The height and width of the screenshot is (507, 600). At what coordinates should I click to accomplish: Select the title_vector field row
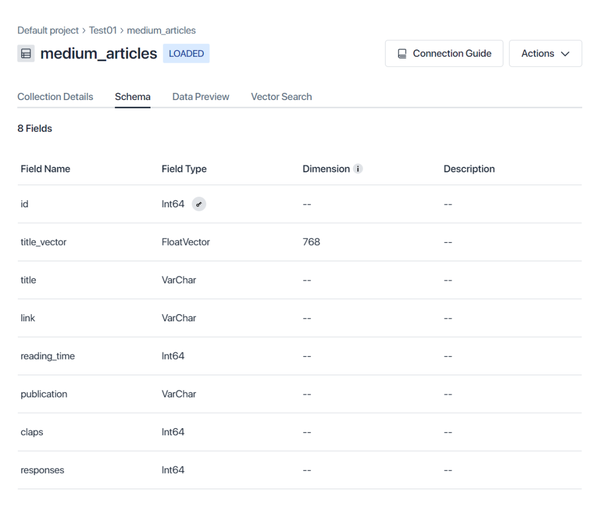(43, 242)
